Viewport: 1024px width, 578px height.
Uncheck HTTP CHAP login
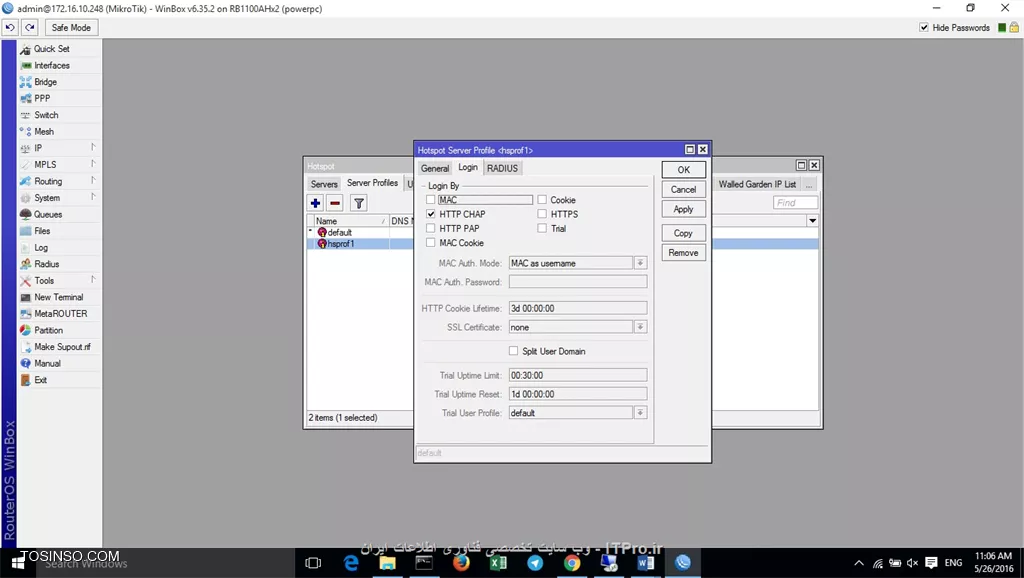(x=430, y=214)
